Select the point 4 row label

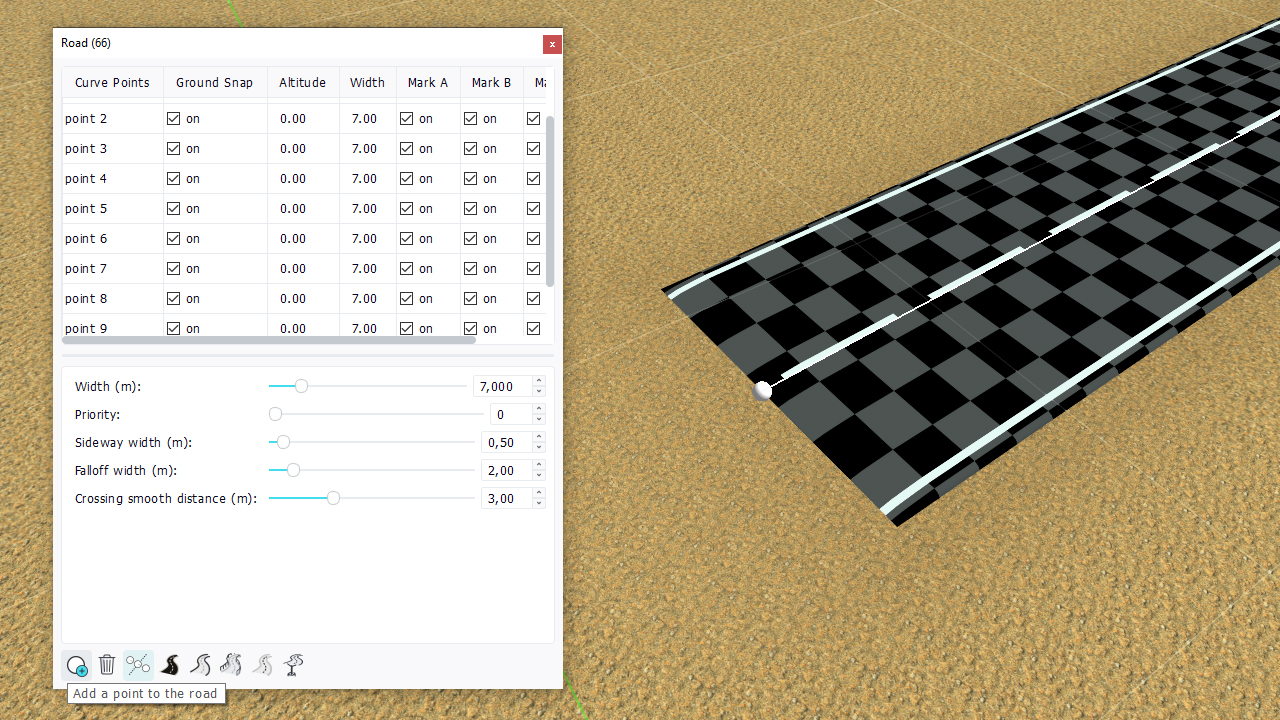[86, 179]
